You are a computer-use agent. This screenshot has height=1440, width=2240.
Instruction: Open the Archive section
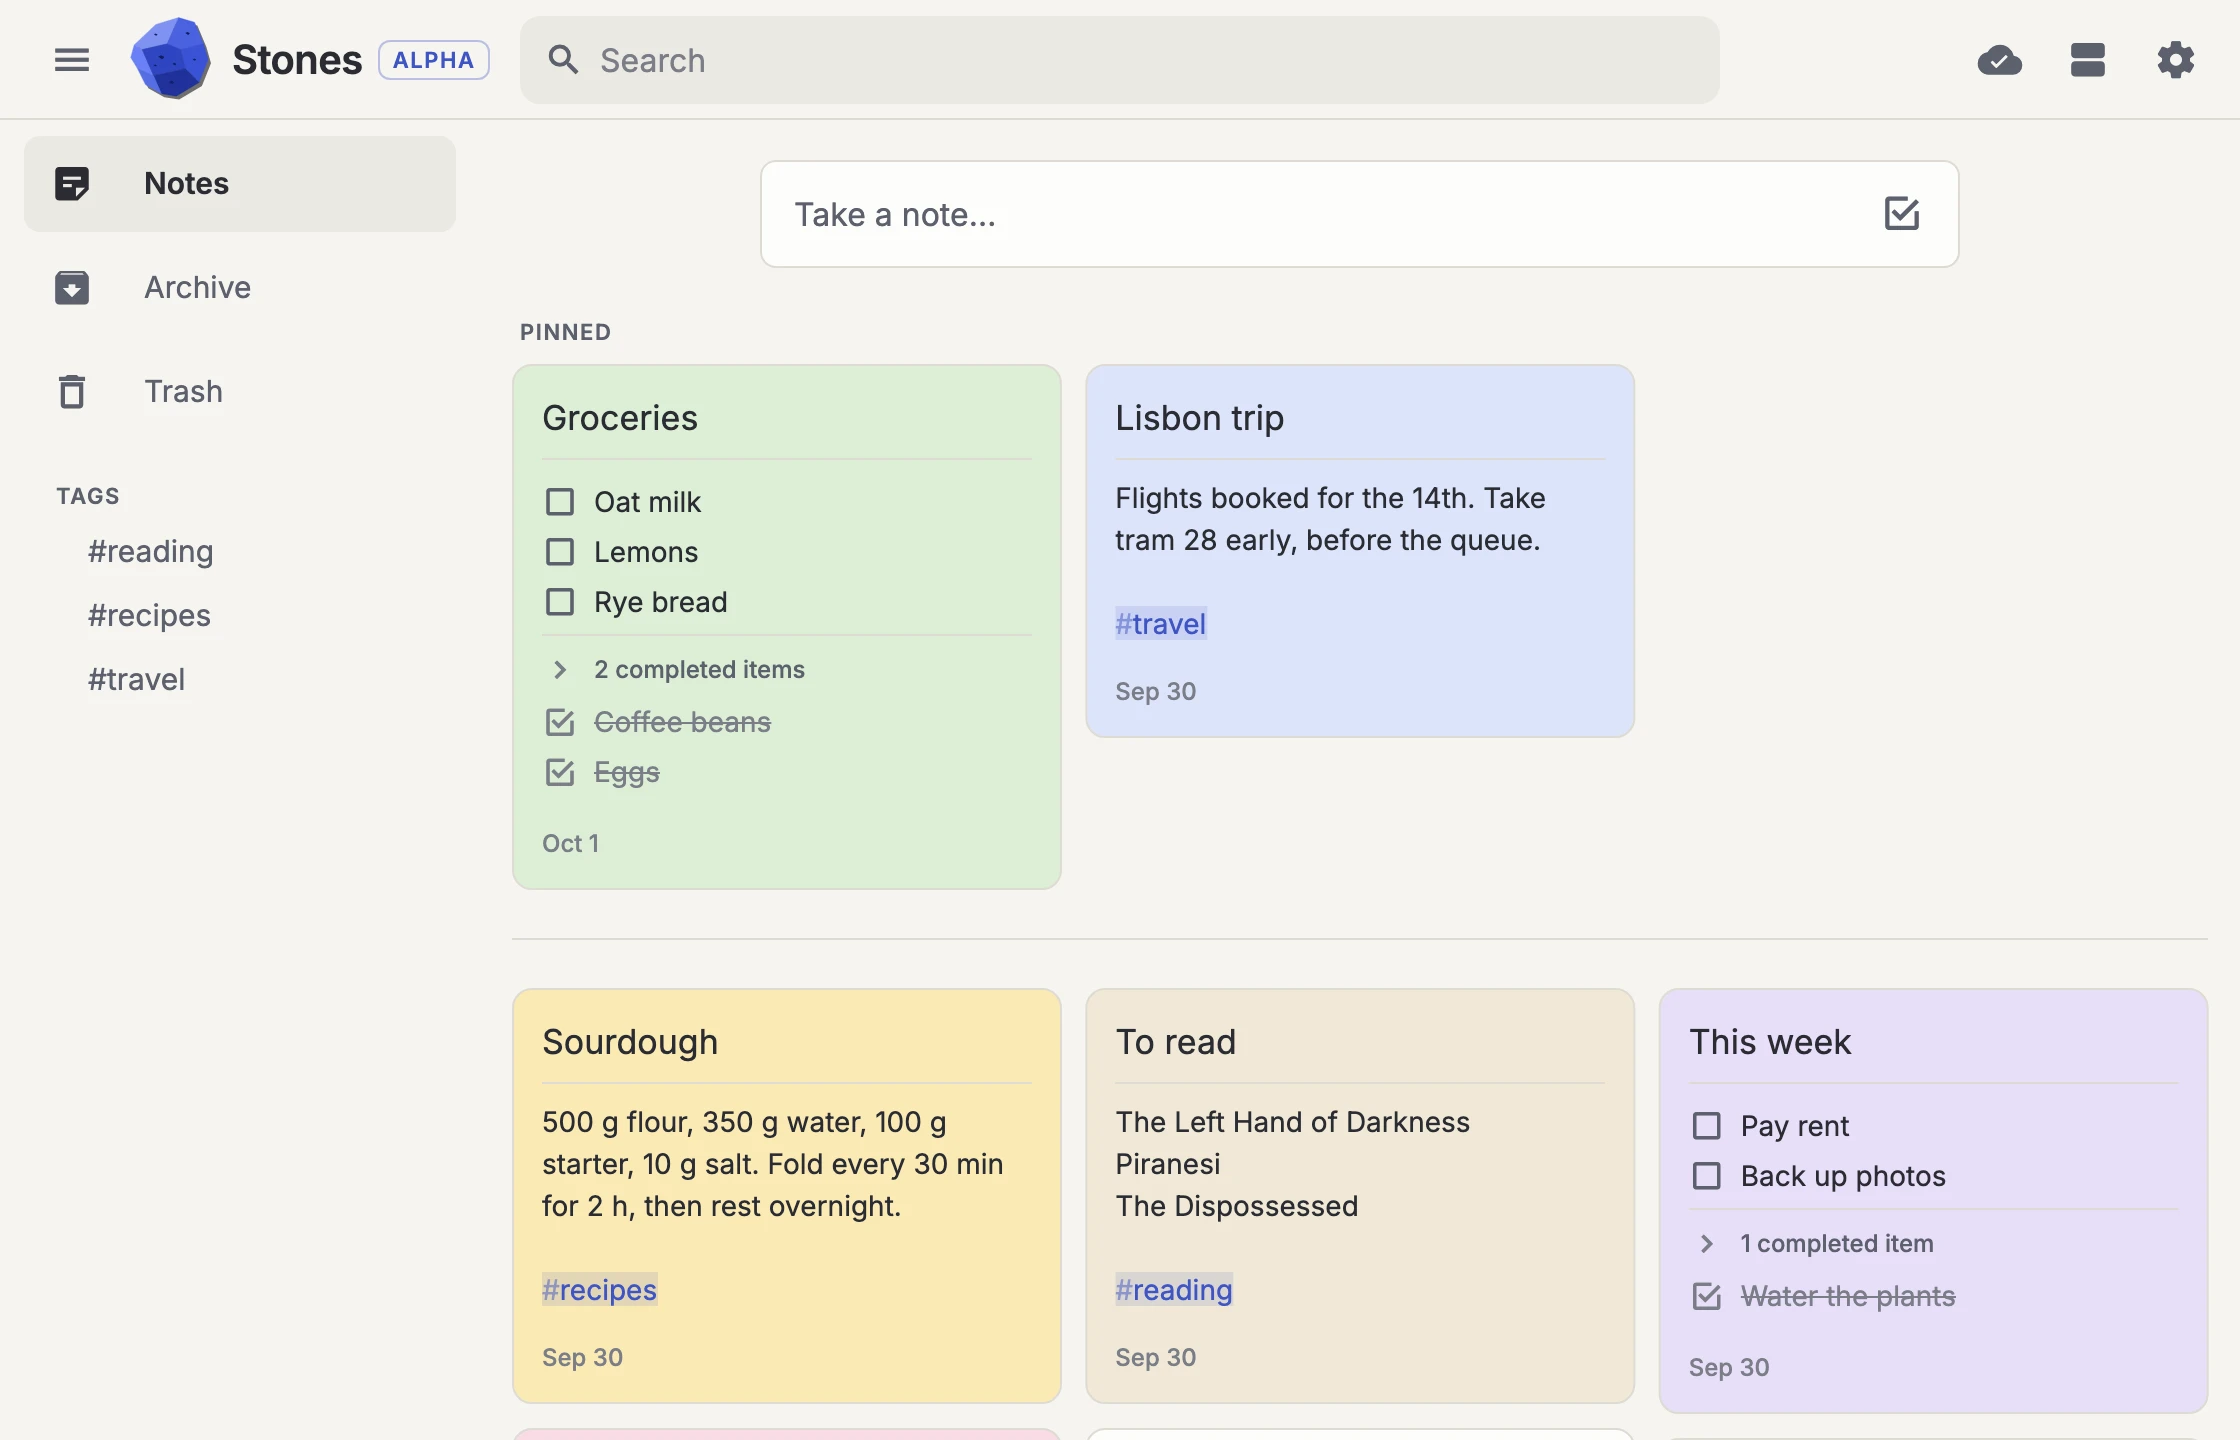[x=240, y=288]
